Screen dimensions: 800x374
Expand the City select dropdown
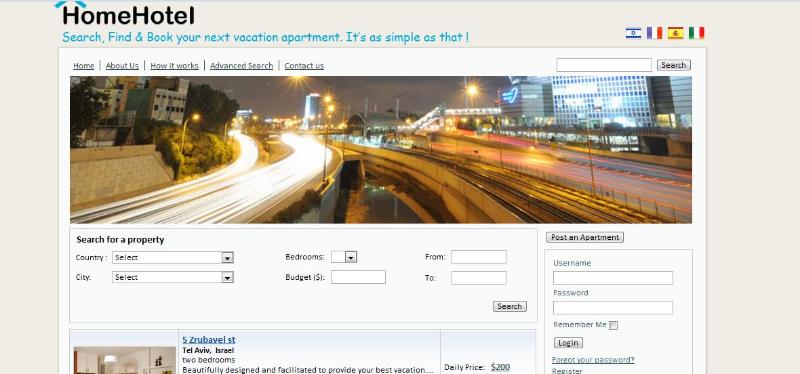(173, 277)
